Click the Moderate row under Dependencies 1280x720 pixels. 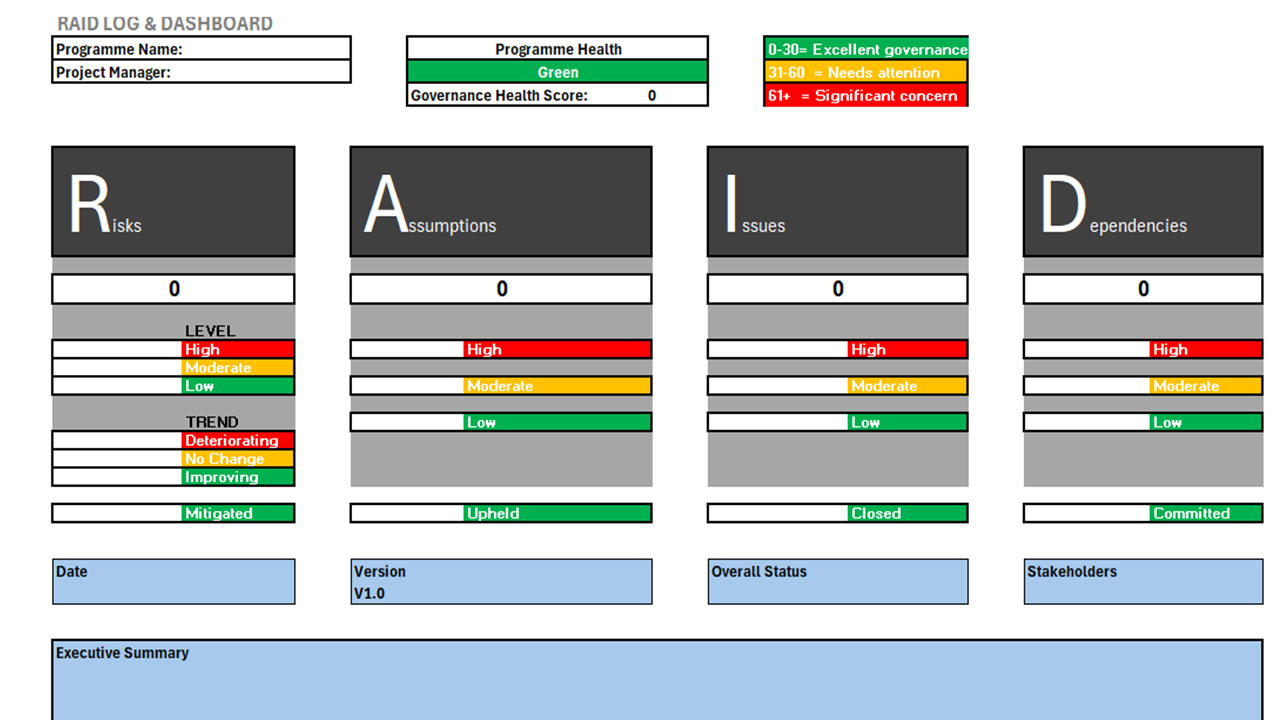(1143, 386)
